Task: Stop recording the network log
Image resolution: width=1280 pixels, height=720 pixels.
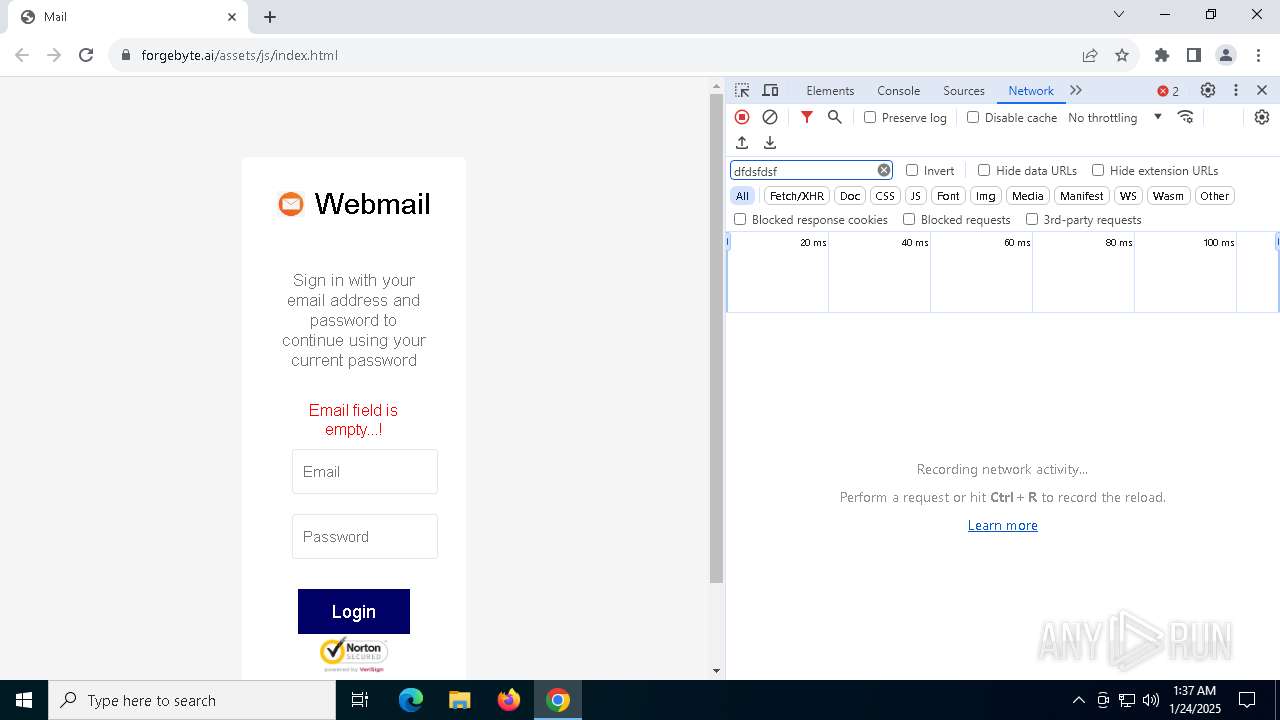Action: [742, 117]
